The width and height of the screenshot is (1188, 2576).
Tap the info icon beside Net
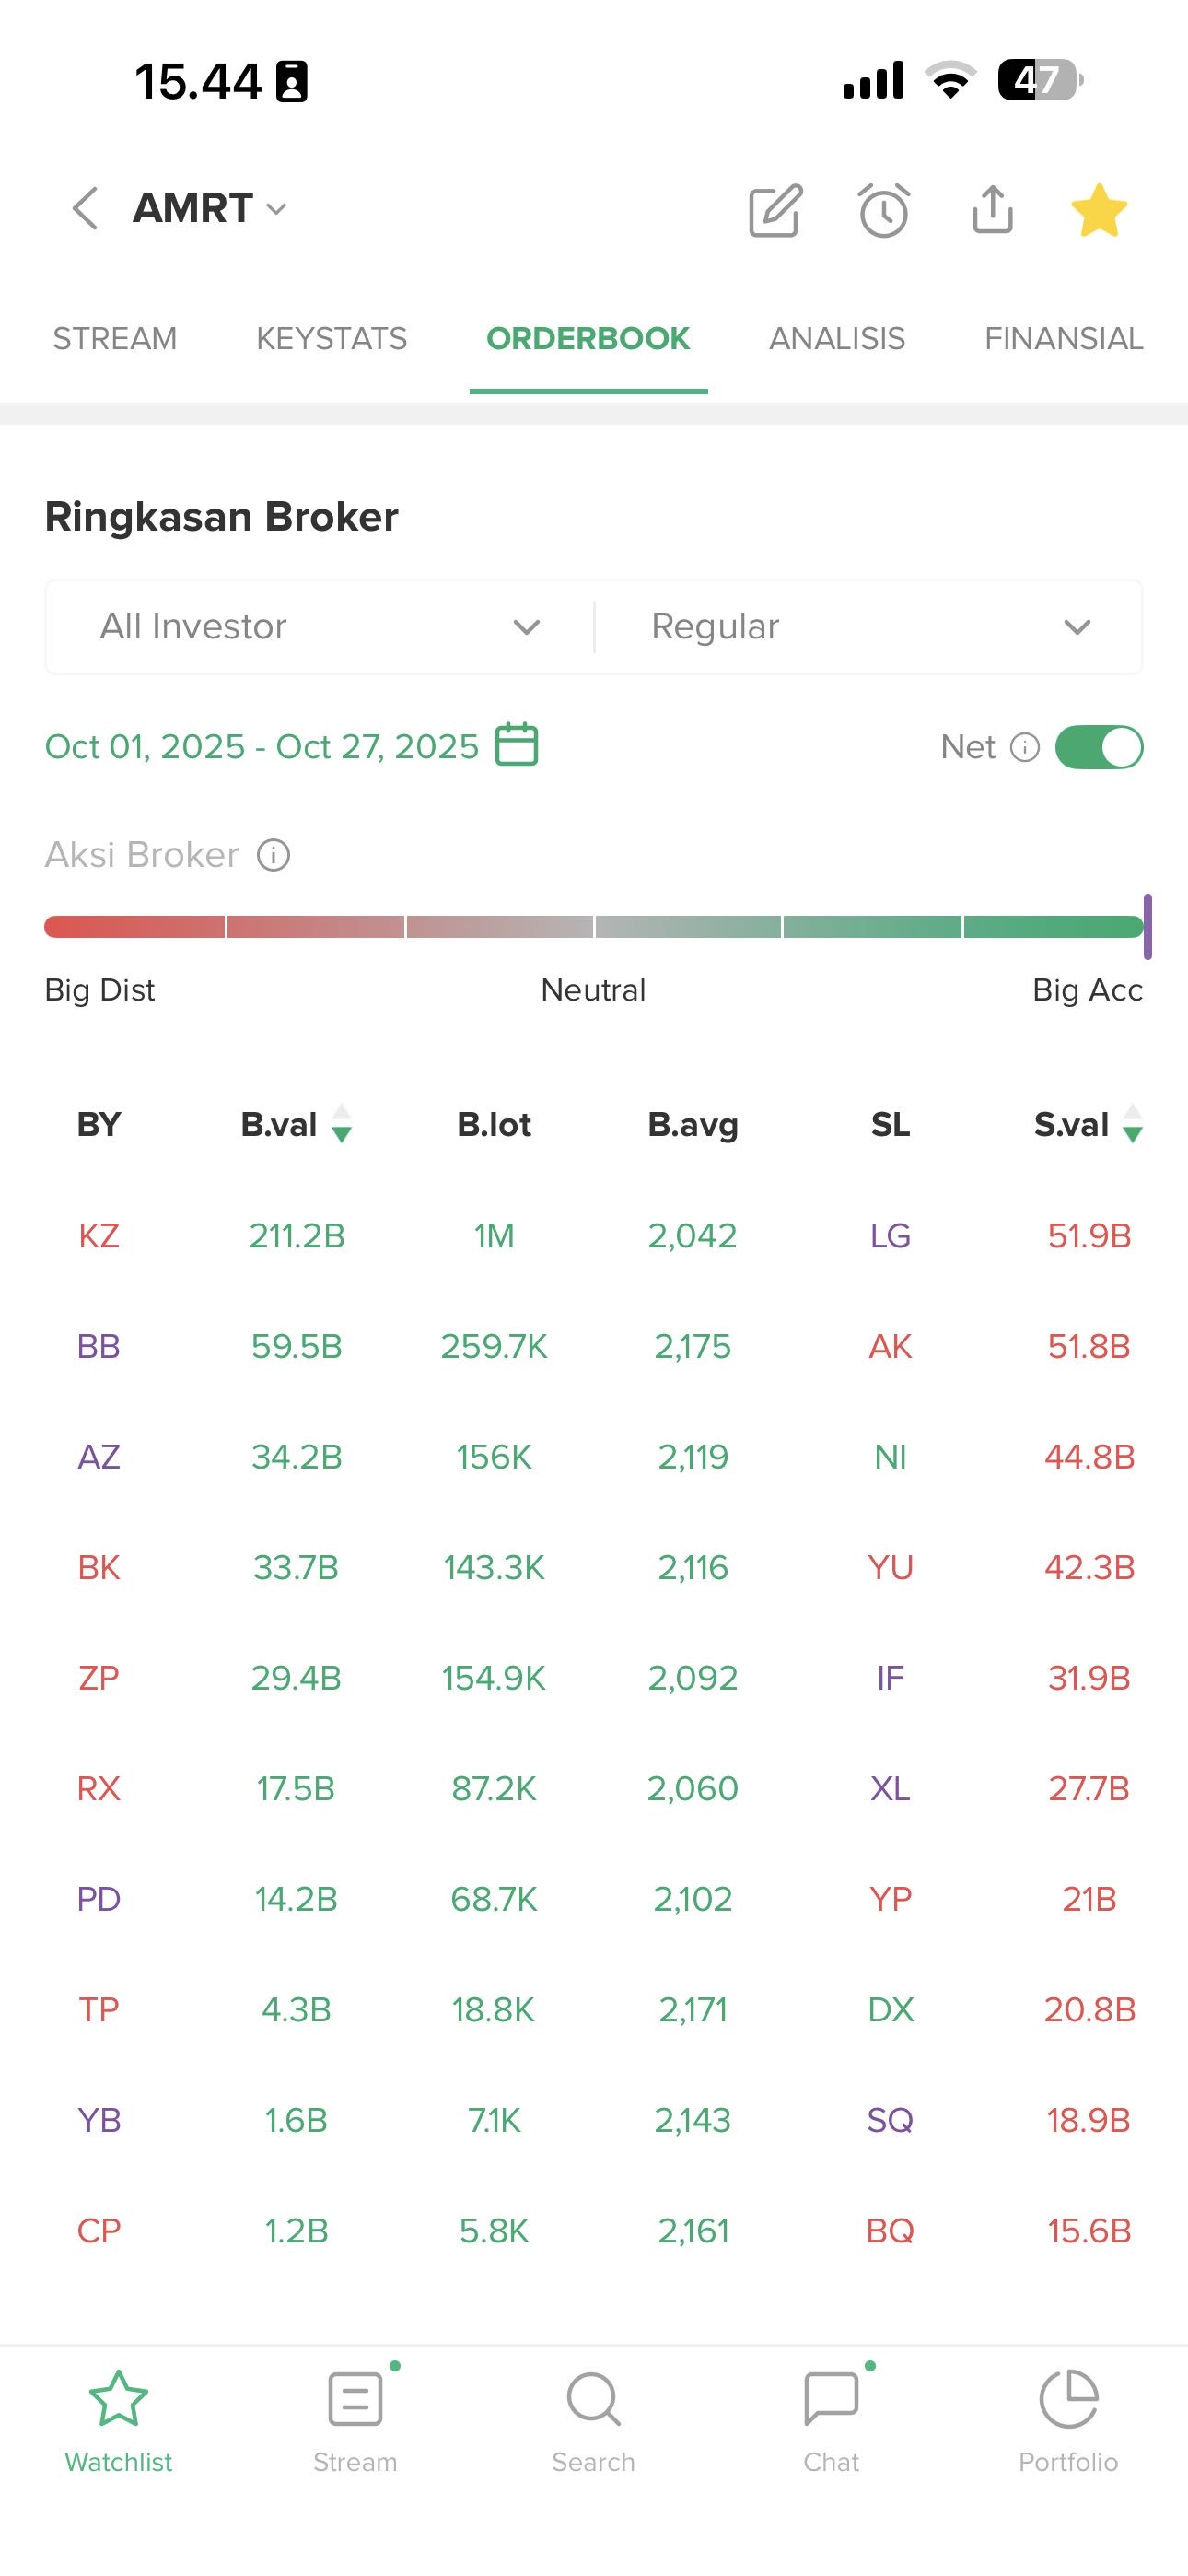click(x=1025, y=747)
